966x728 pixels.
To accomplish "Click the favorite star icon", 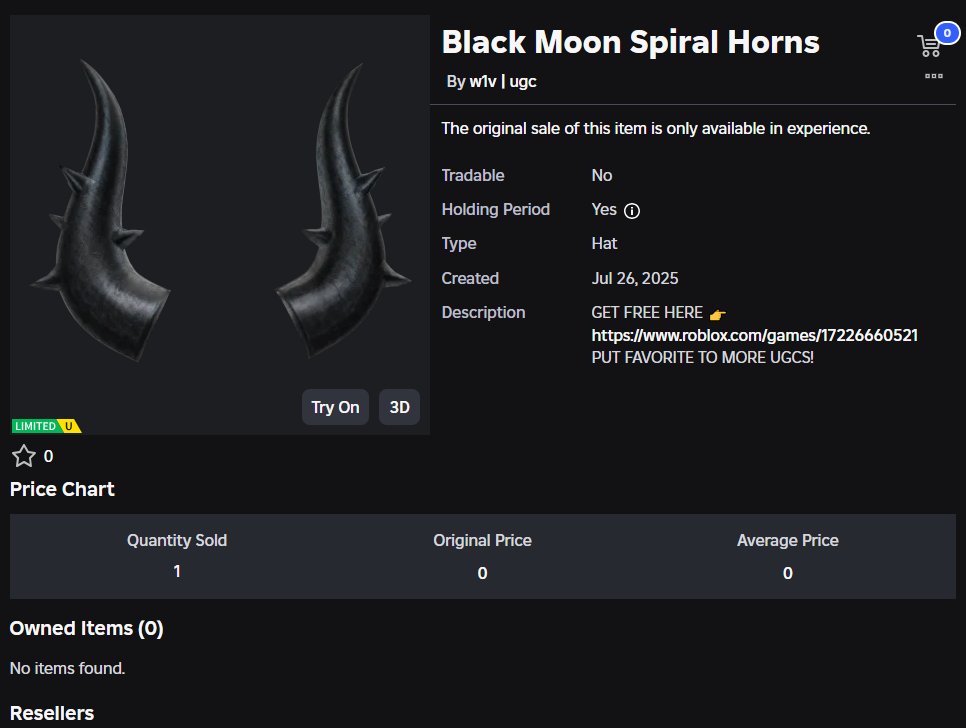I will [x=24, y=456].
